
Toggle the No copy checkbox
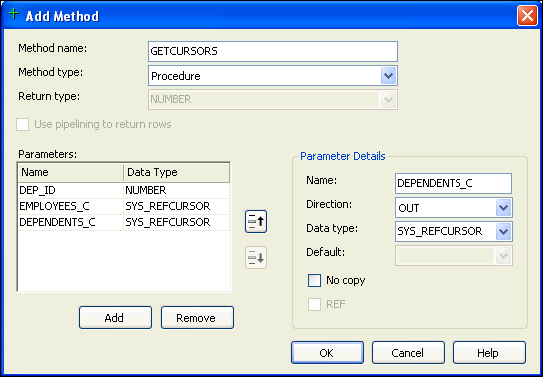[314, 280]
